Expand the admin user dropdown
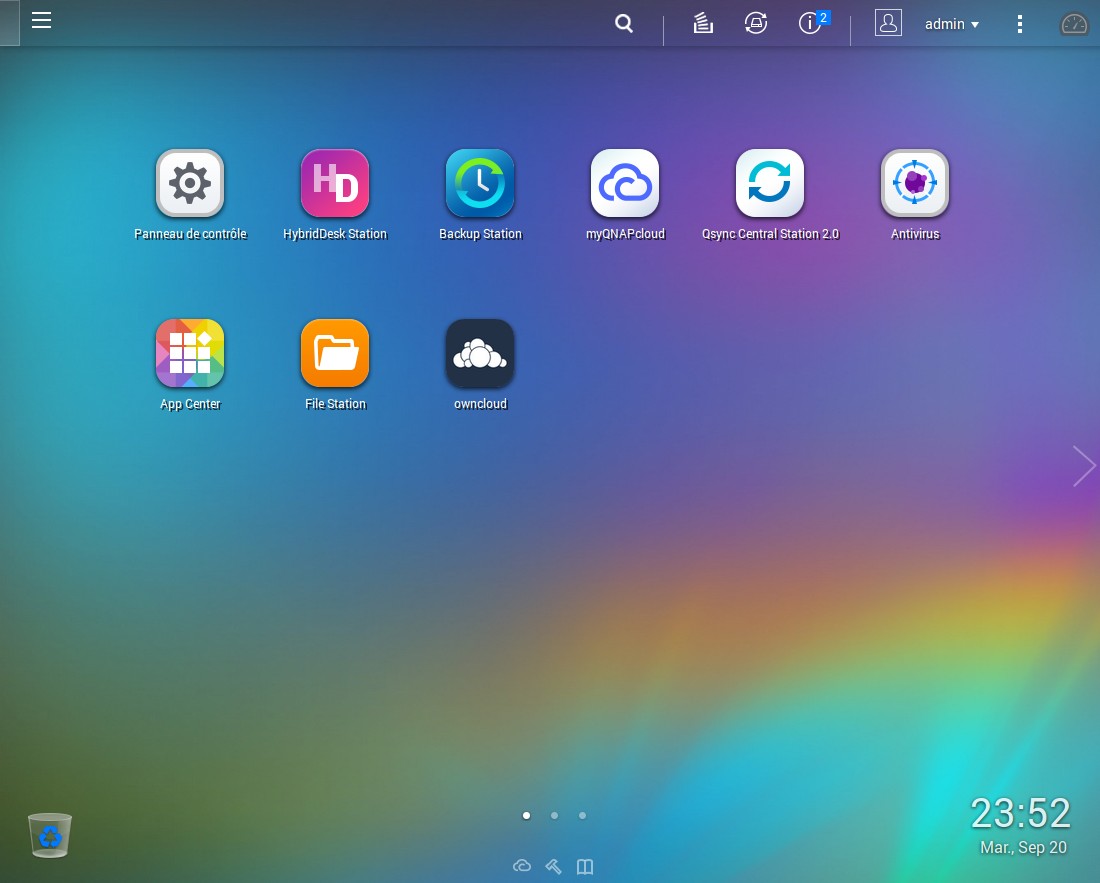Viewport: 1100px width, 883px height. click(x=951, y=24)
